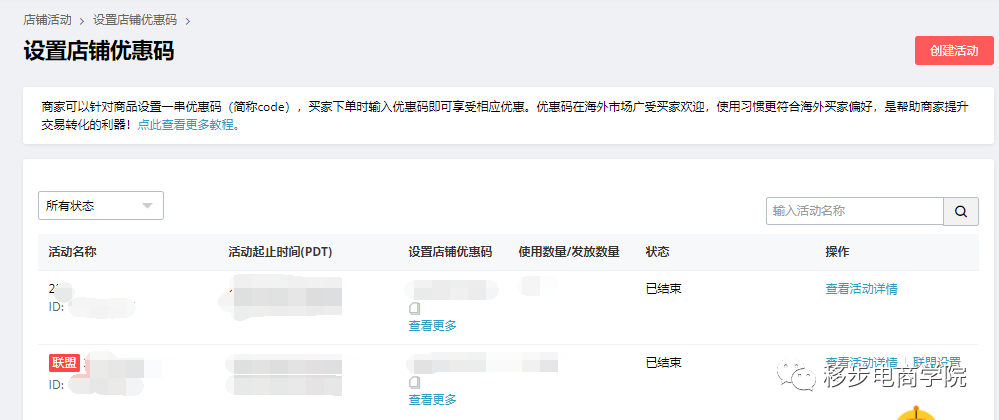View 查看活动详情 for first ended row
The image size is (999, 420).
pos(861,289)
